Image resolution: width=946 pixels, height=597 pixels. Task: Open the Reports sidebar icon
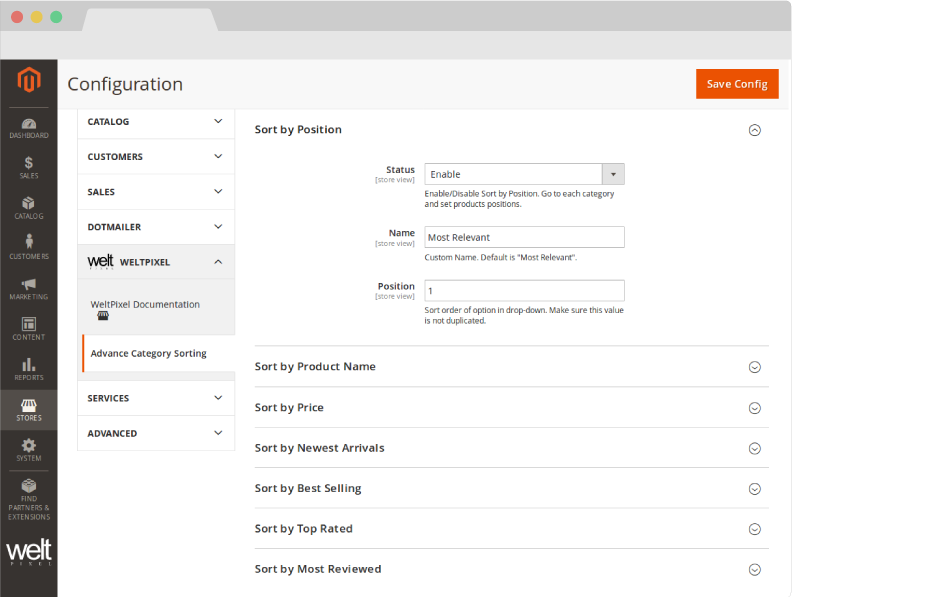(29, 368)
